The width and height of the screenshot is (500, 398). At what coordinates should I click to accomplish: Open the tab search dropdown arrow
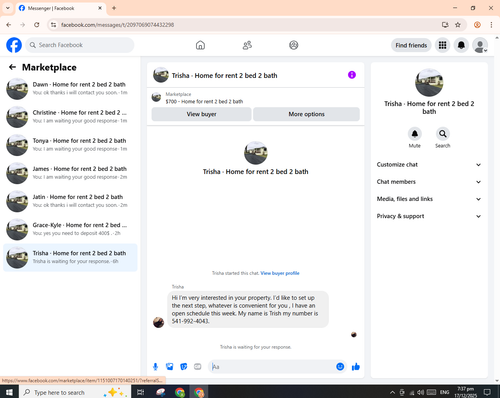pos(8,8)
